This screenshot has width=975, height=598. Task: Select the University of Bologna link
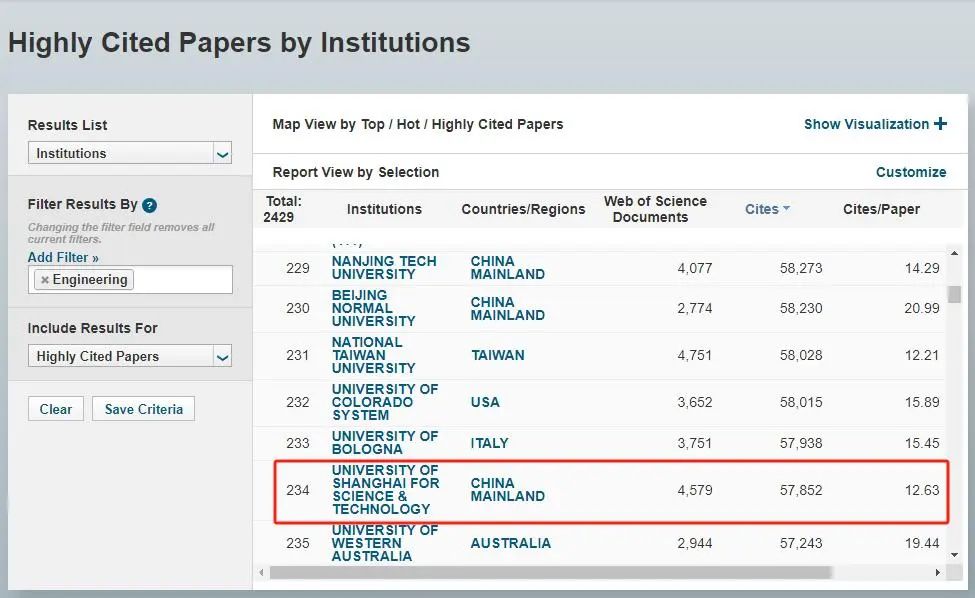pyautogui.click(x=384, y=442)
